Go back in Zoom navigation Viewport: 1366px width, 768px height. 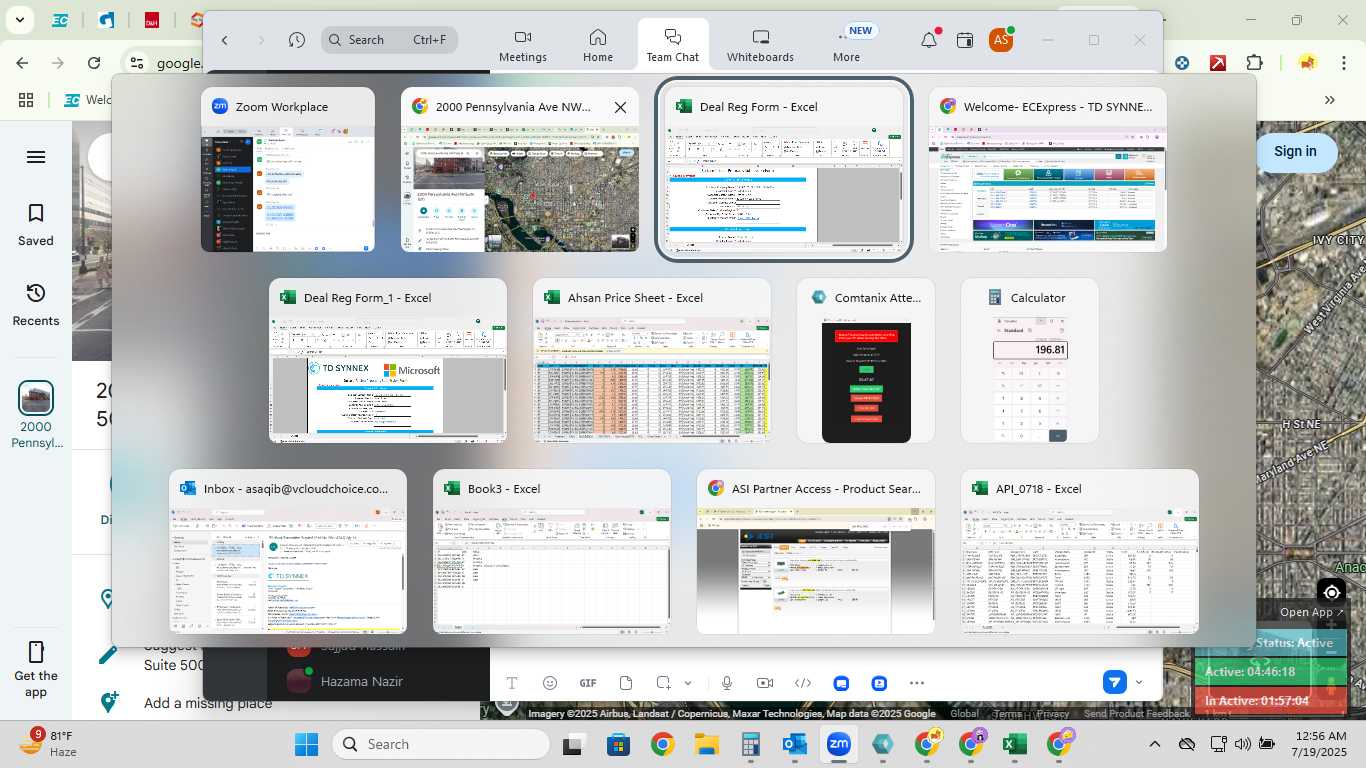click(225, 40)
